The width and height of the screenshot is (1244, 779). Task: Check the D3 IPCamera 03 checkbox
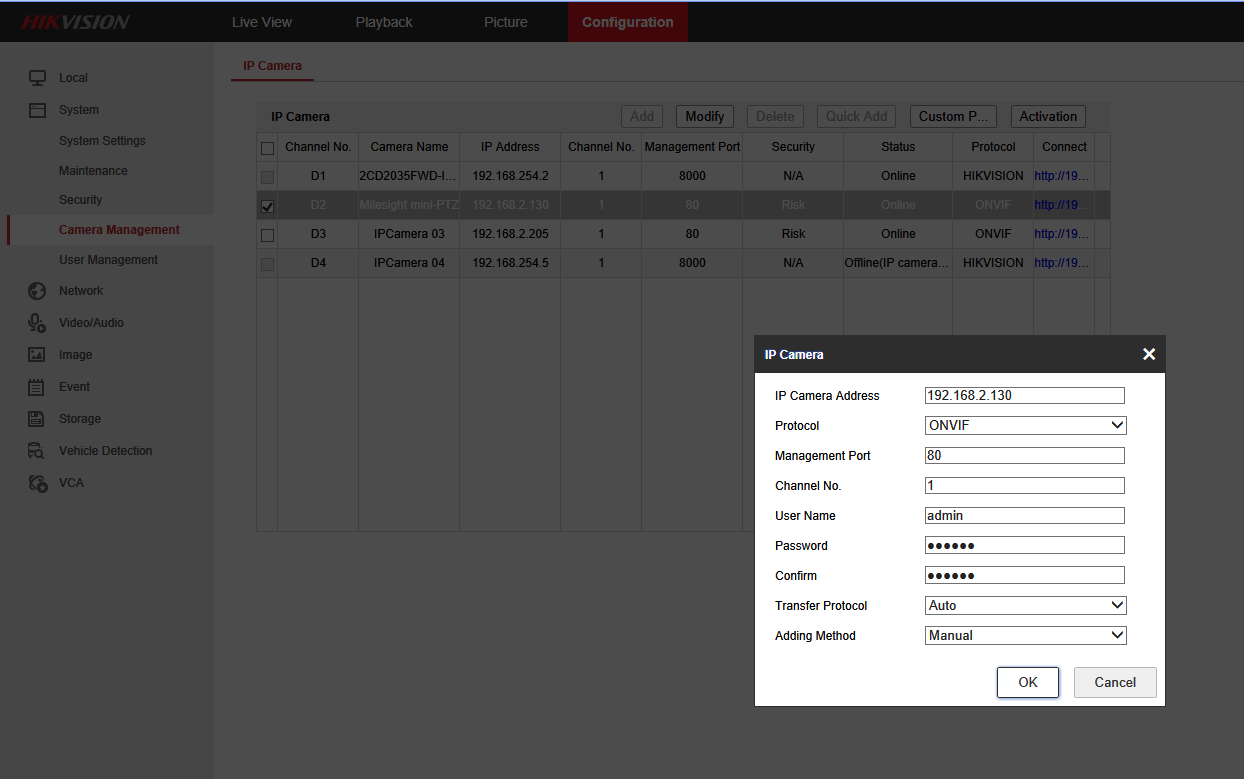point(267,235)
